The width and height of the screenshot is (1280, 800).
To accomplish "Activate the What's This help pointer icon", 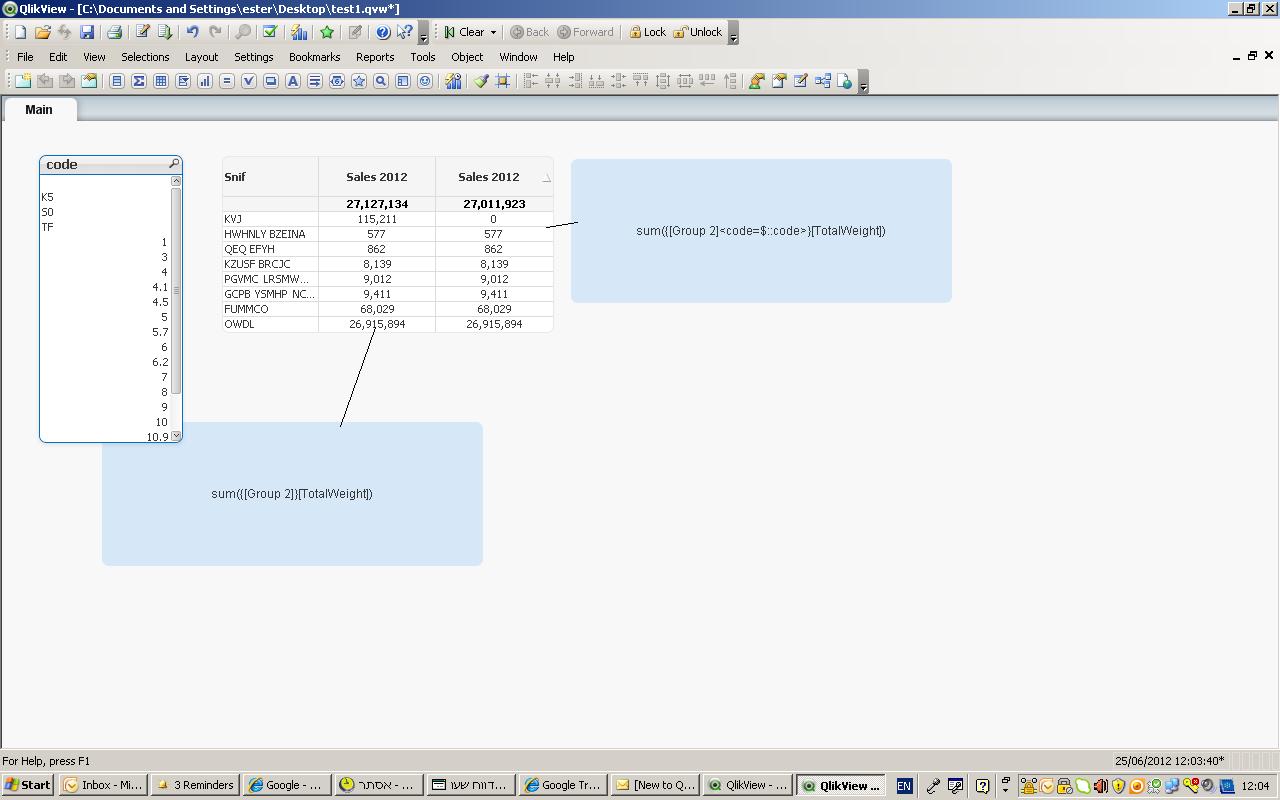I will (404, 32).
